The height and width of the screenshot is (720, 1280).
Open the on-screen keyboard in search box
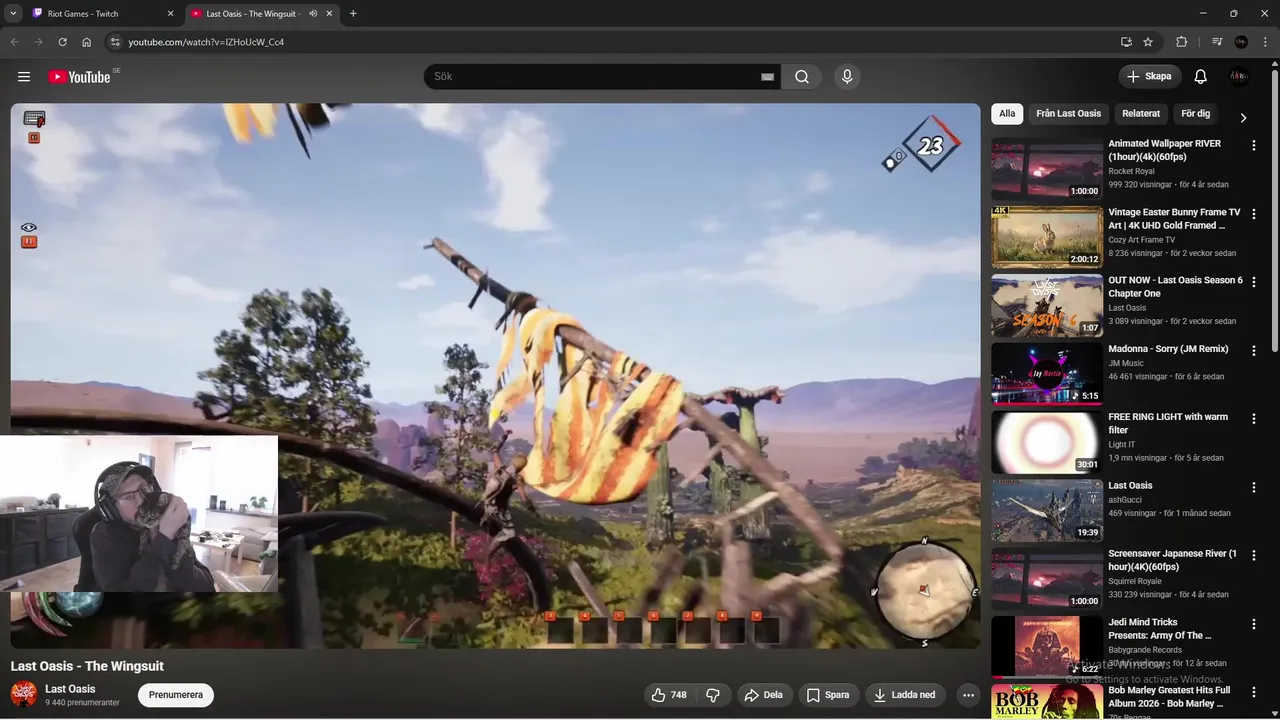point(767,77)
